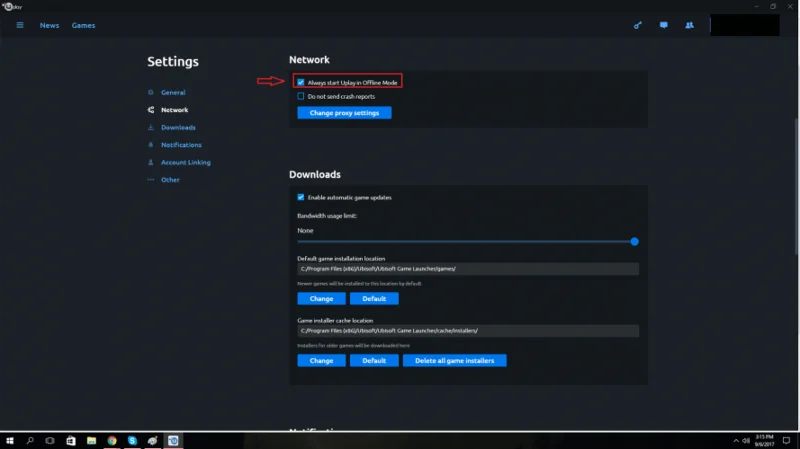Image resolution: width=800 pixels, height=449 pixels.
Task: Click the default game installation path field
Action: pos(468,269)
